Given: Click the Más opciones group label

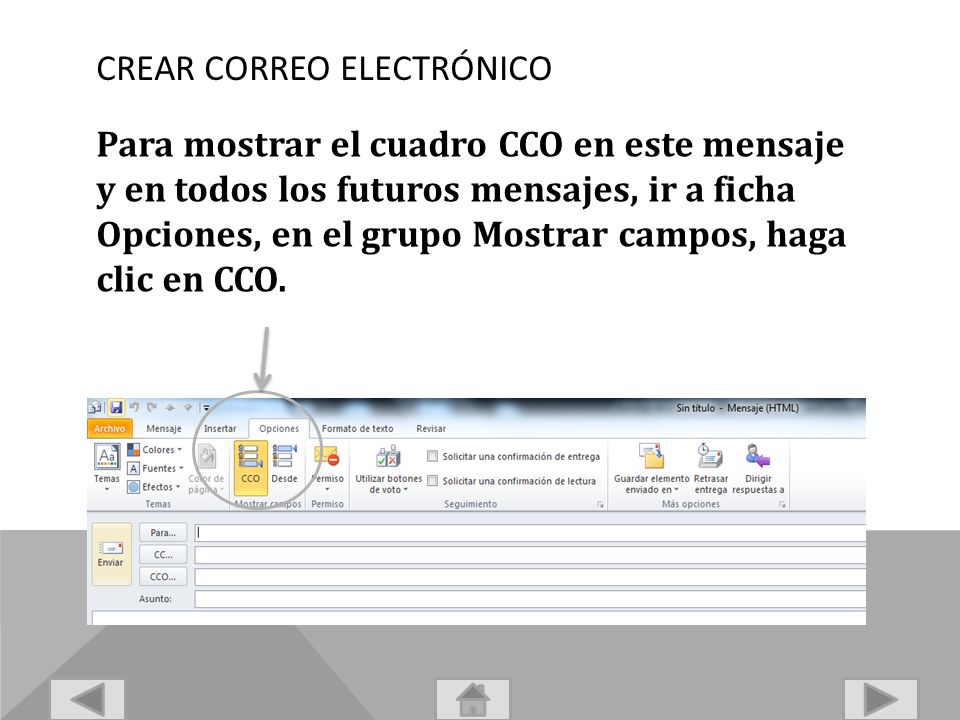Looking at the screenshot, I should coord(691,504).
